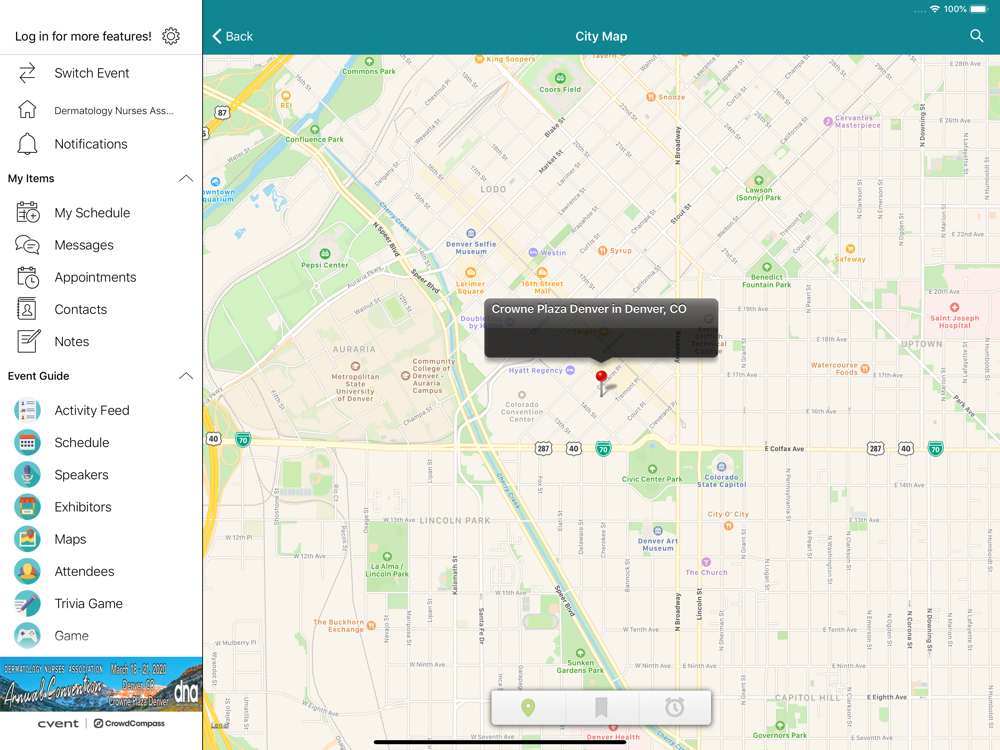
Task: Click the City Map title text
Action: click(x=601, y=36)
